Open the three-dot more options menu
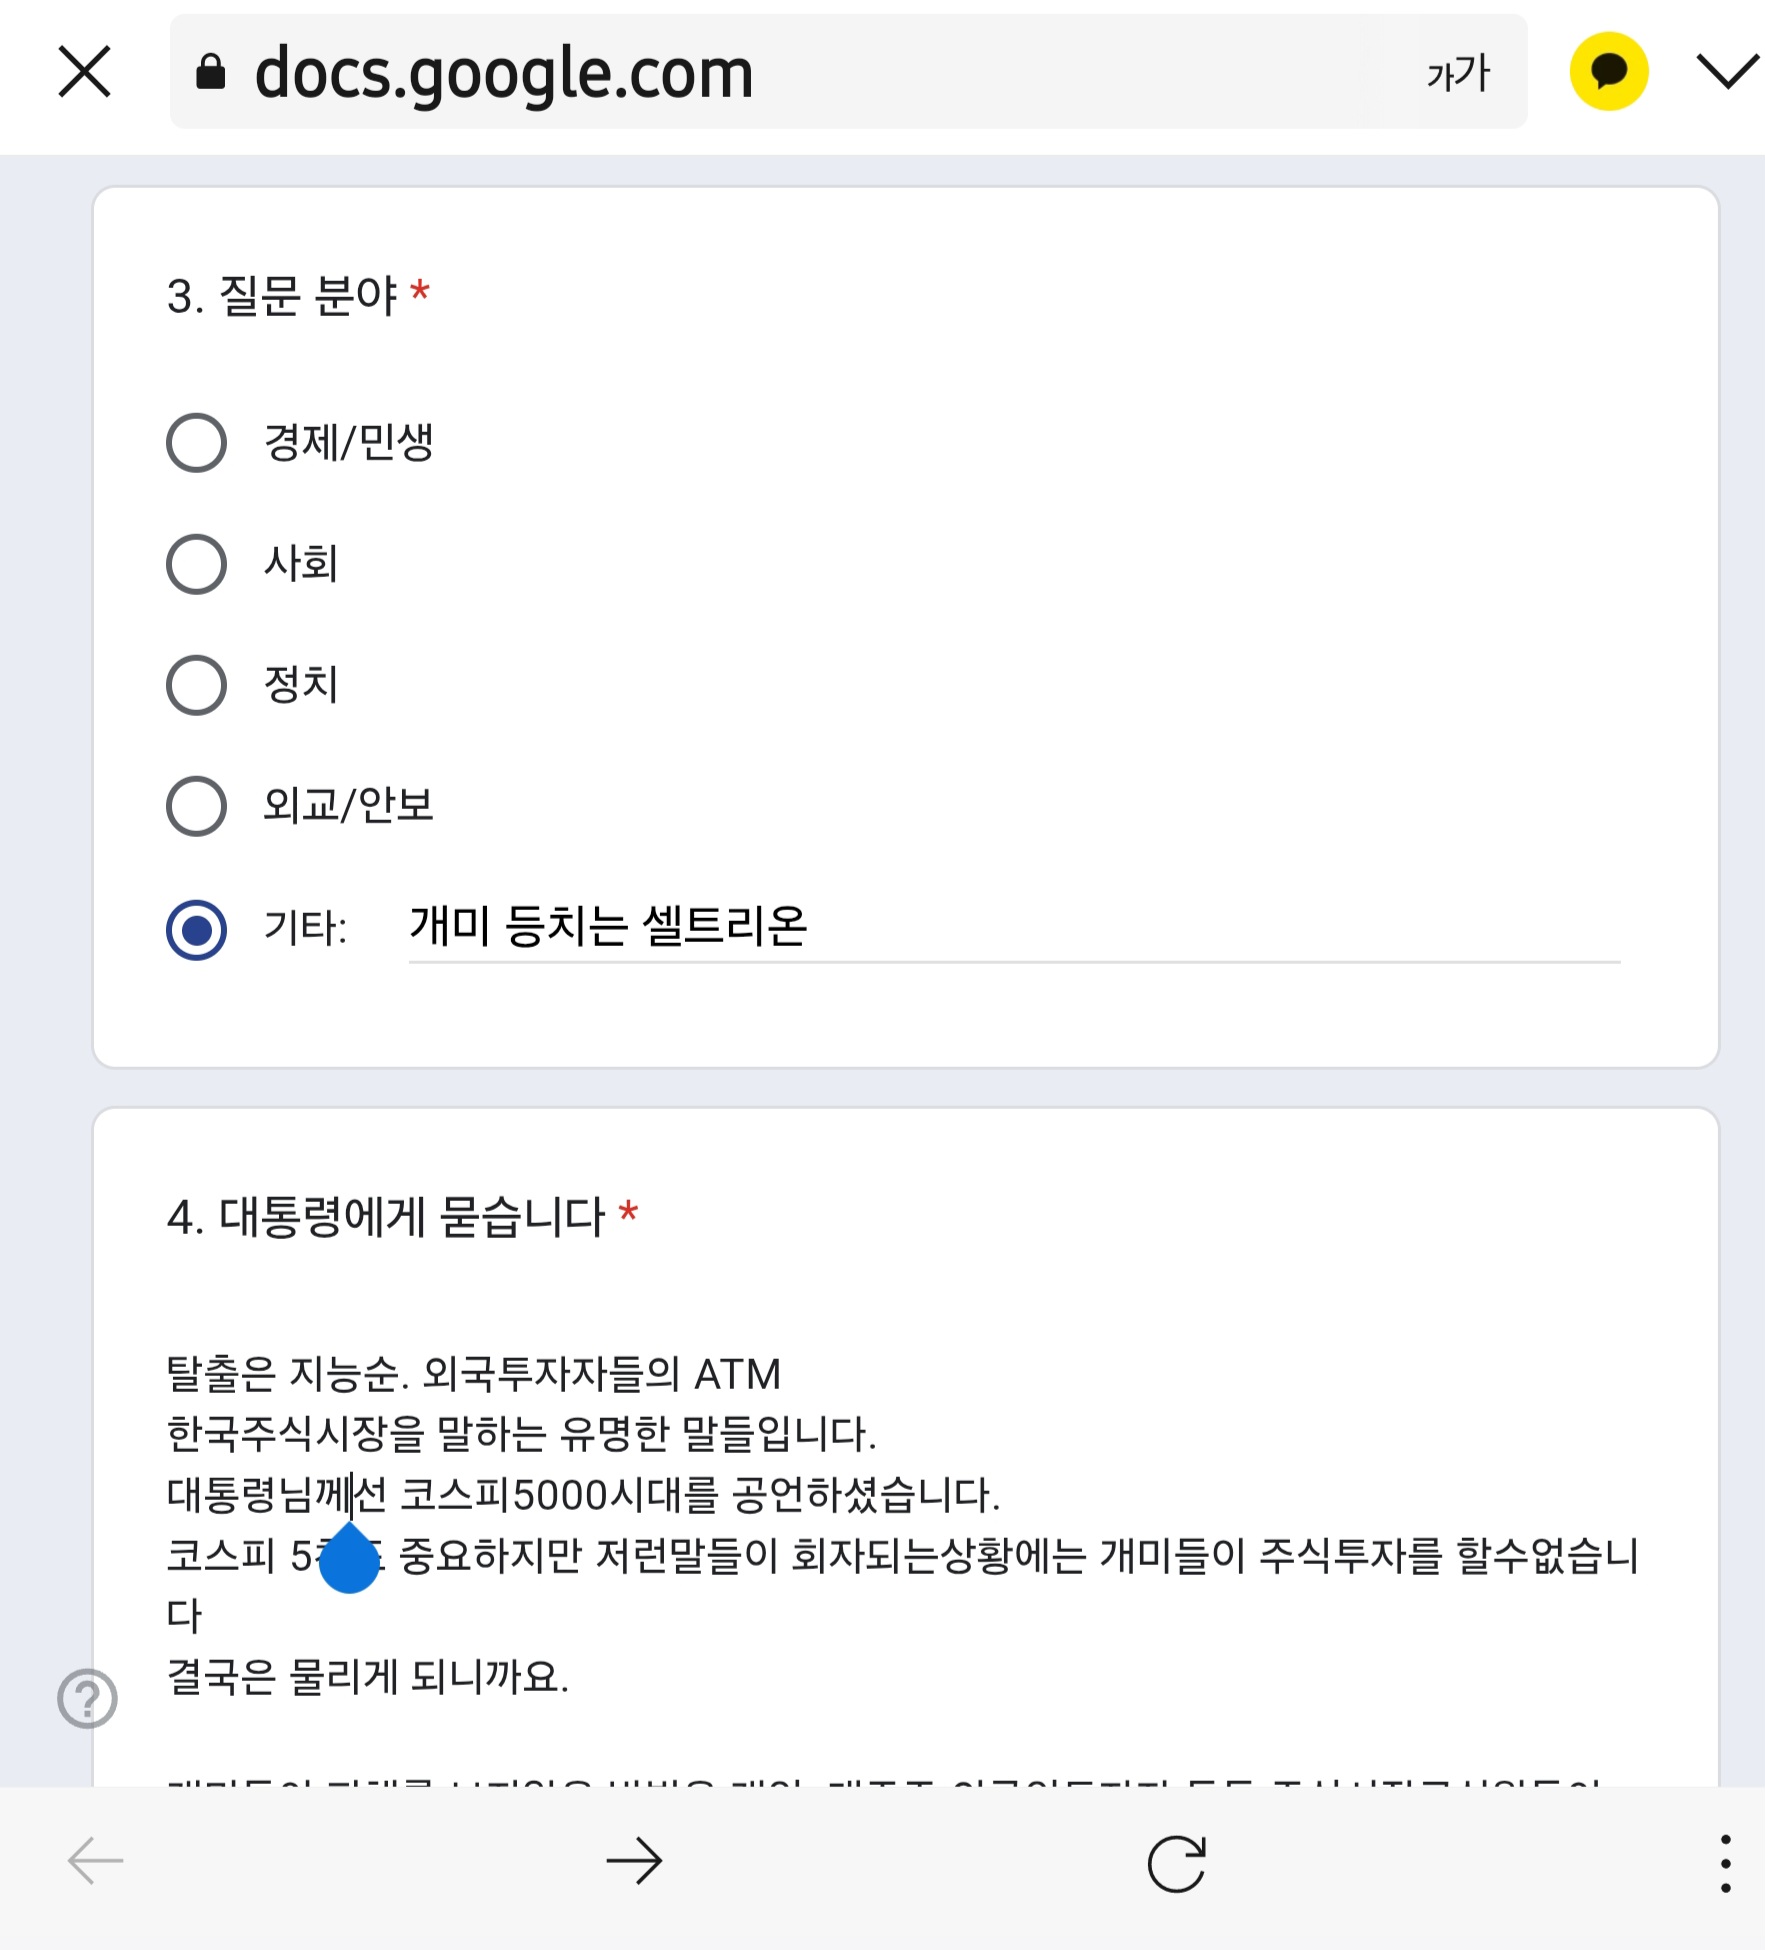This screenshot has width=1765, height=1950. (x=1726, y=1863)
